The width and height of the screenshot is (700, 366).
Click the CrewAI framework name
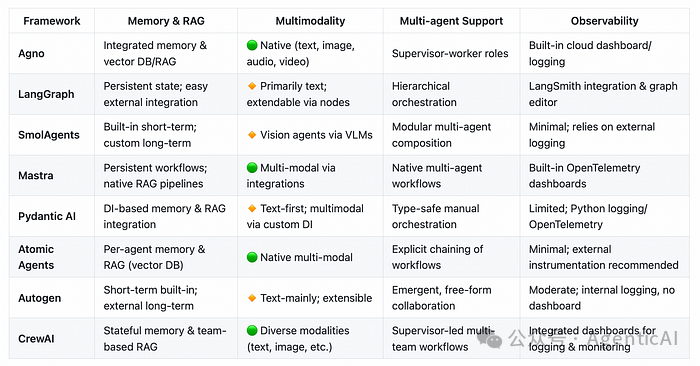coord(36,338)
